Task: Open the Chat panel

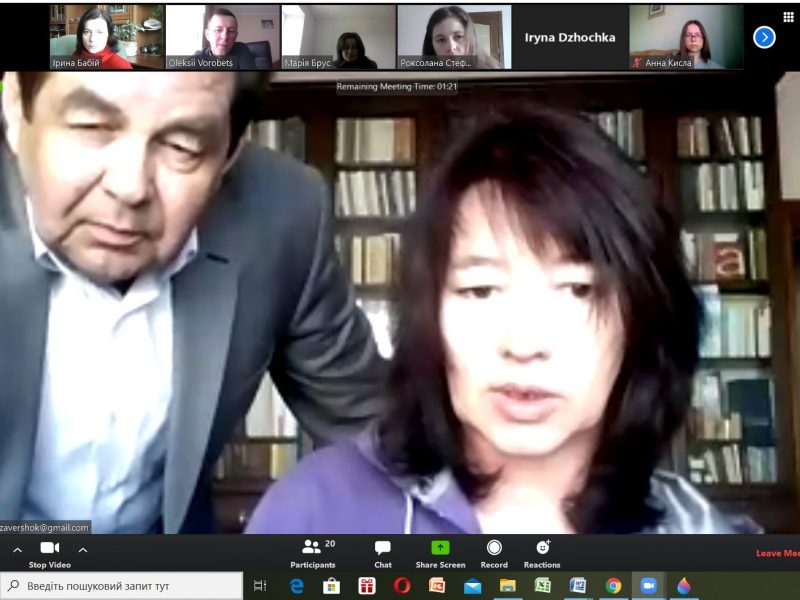Action: tap(382, 553)
